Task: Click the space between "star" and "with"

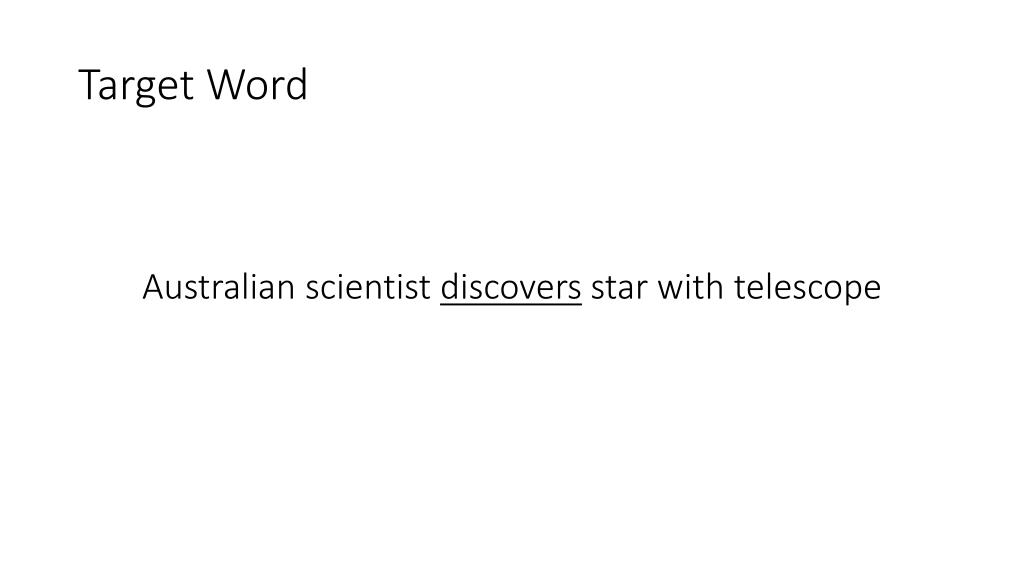Action: pyautogui.click(x=652, y=287)
